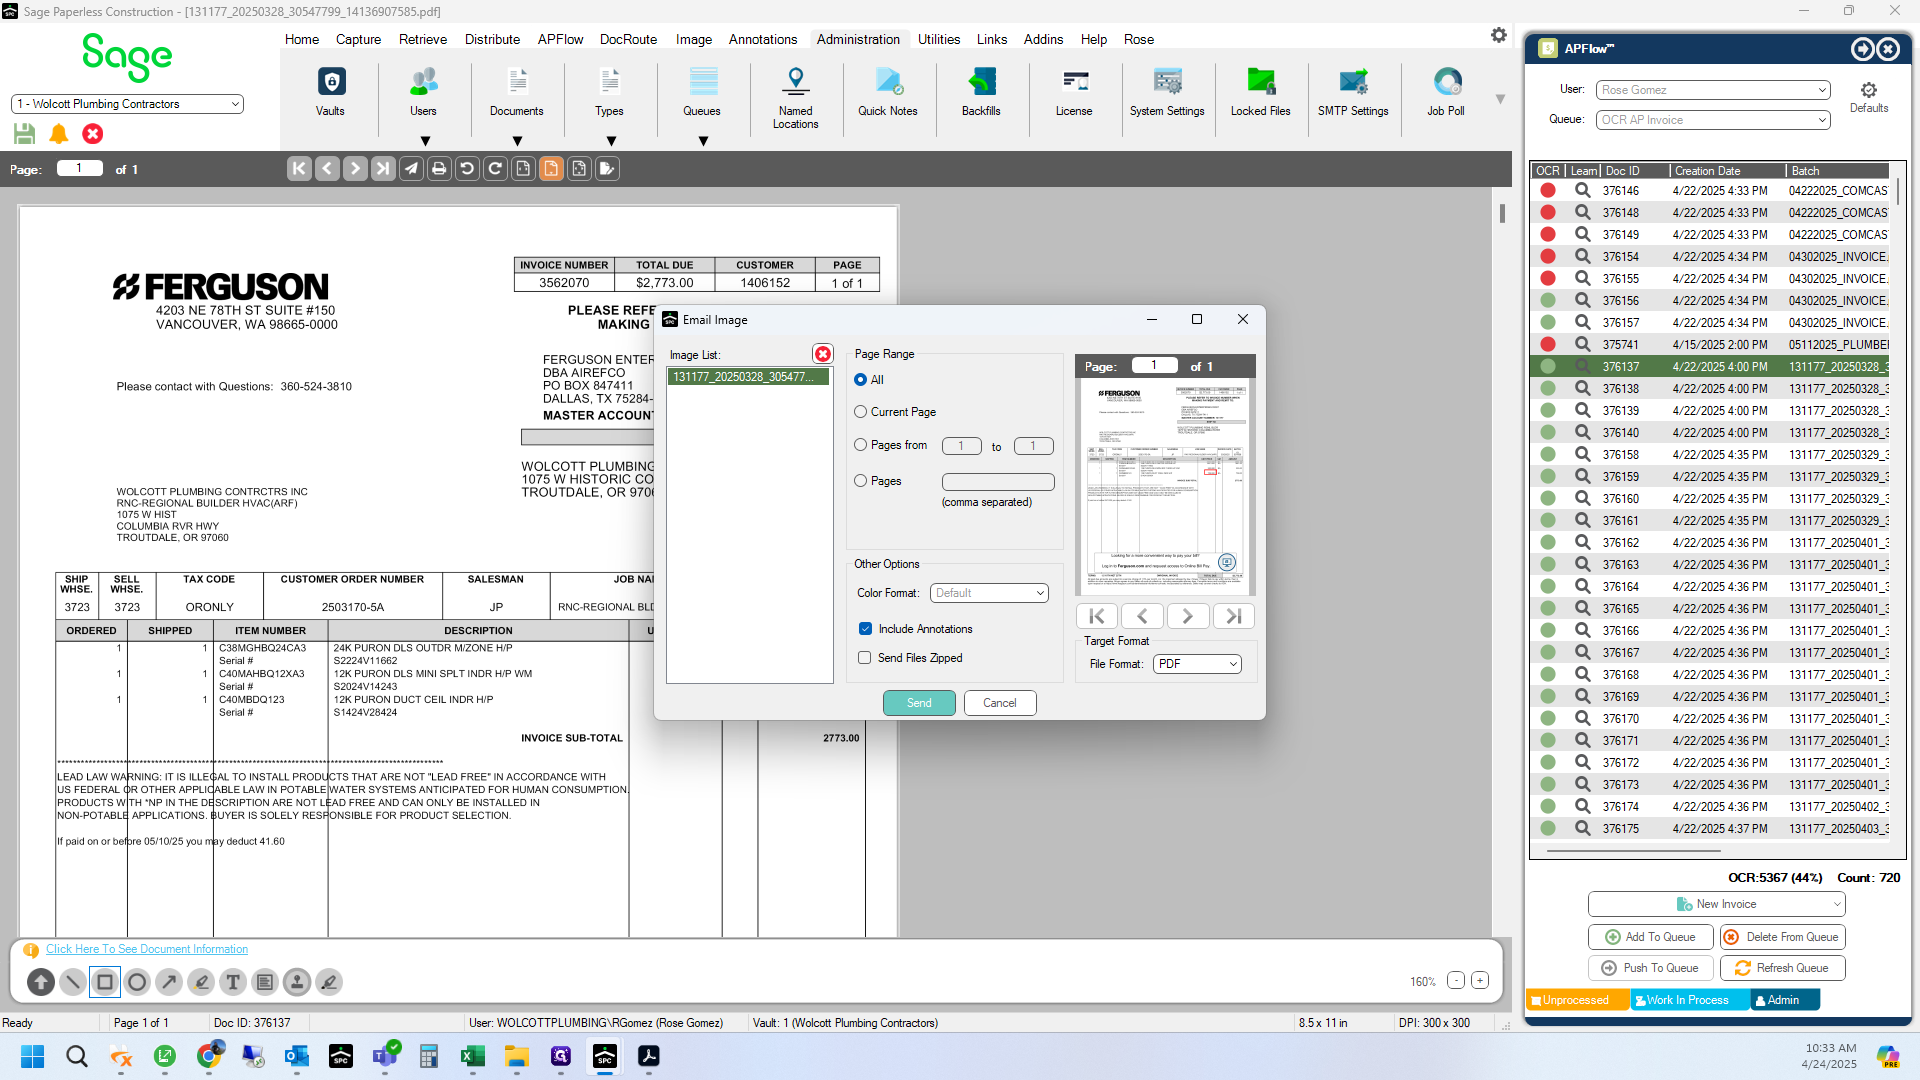Open the Backfills tool
Image resolution: width=1920 pixels, height=1080 pixels.
[x=981, y=91]
